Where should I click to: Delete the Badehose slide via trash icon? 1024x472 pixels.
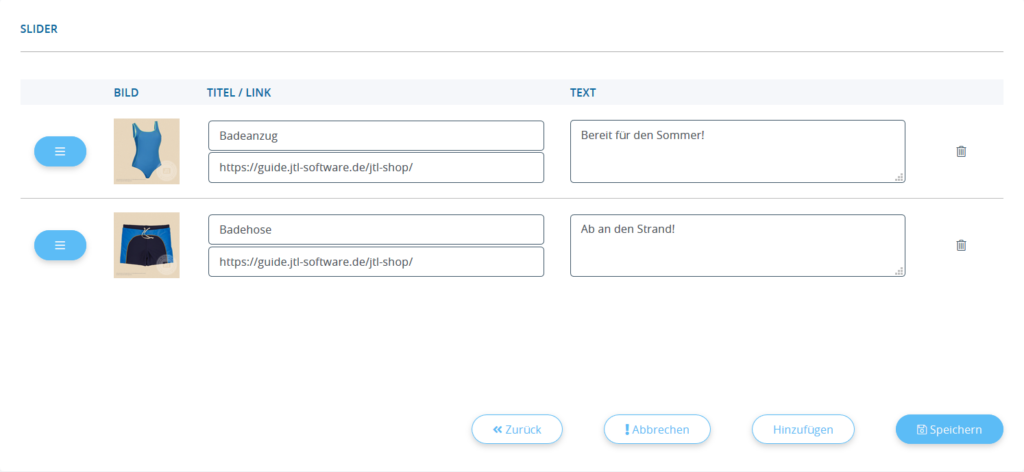tap(961, 245)
